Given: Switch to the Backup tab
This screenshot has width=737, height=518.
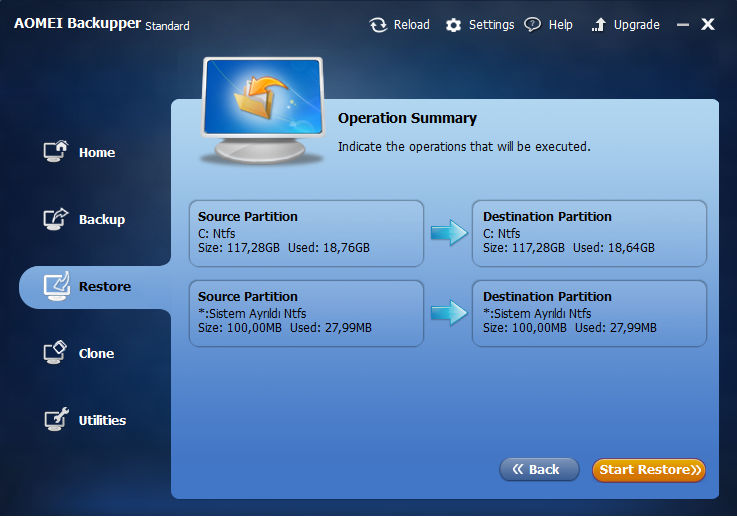Looking at the screenshot, I should point(102,220).
